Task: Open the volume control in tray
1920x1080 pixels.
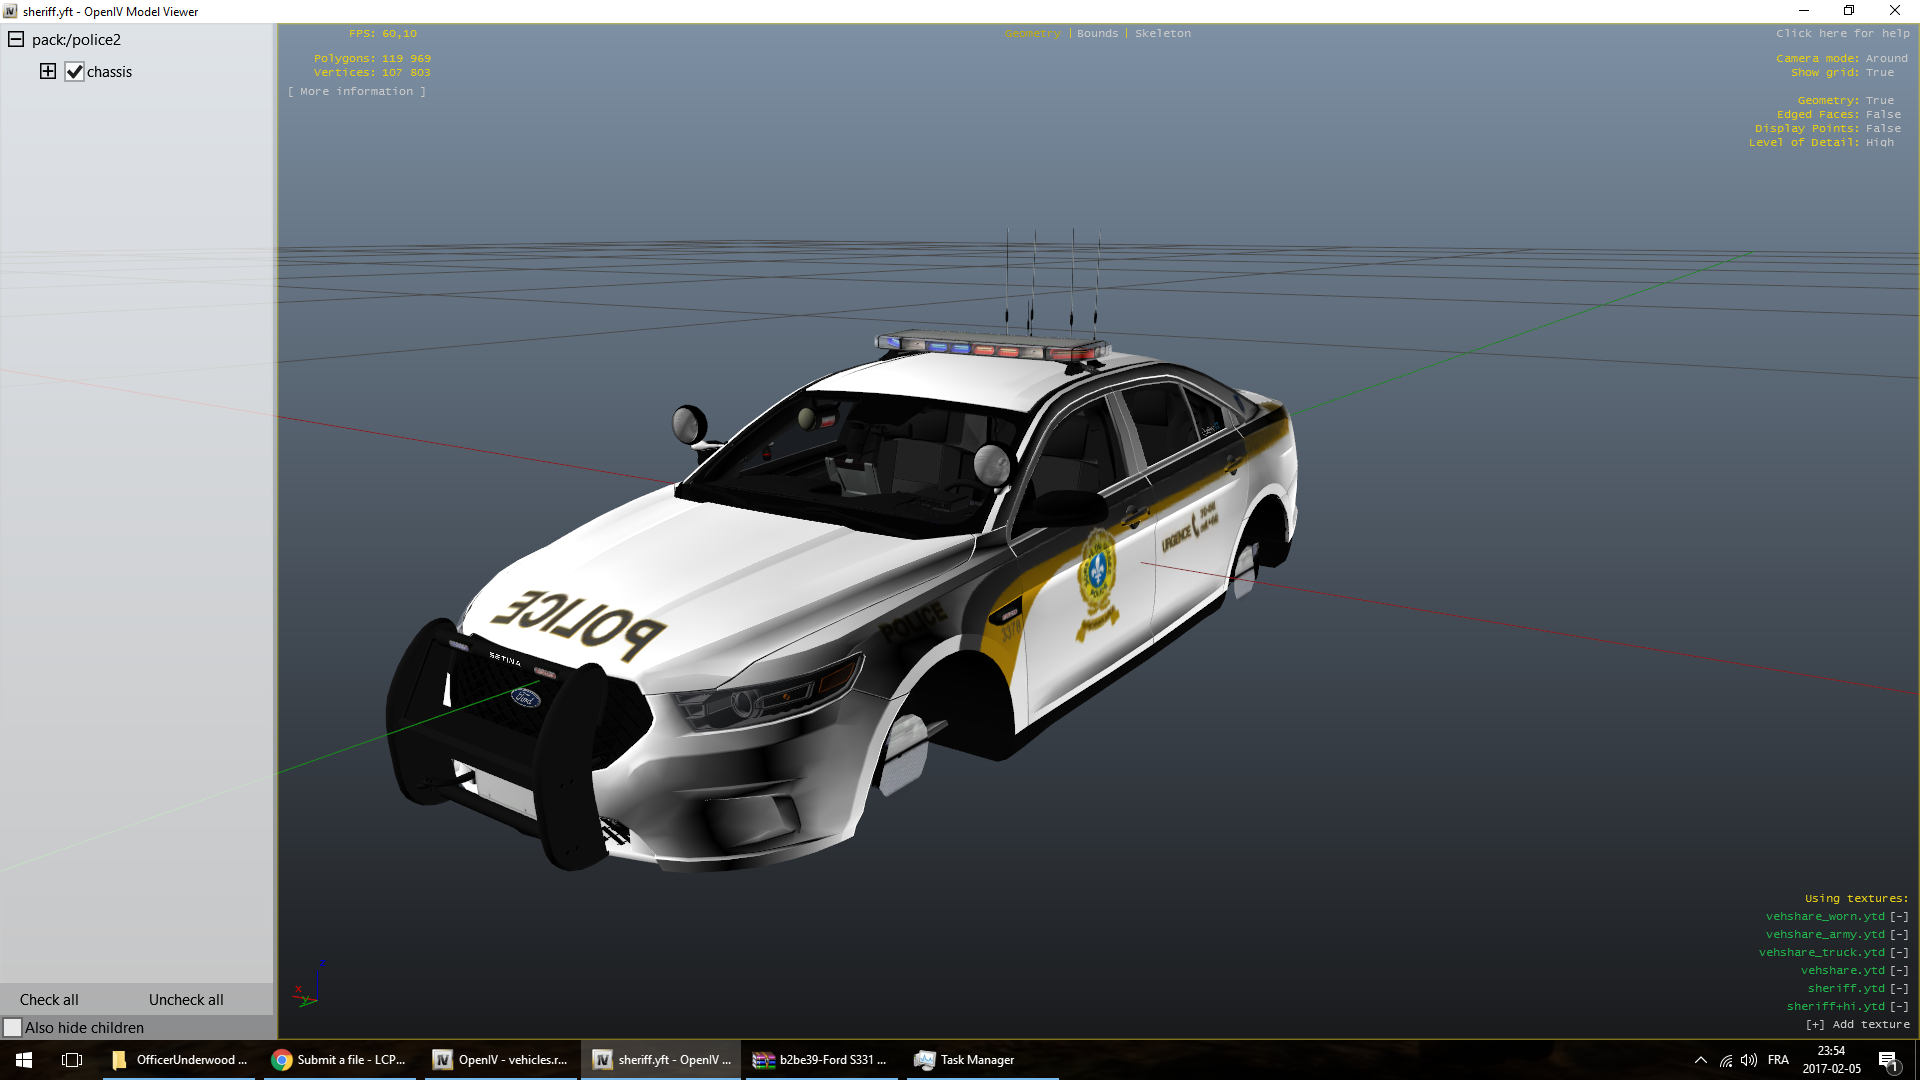Action: coord(1748,1060)
